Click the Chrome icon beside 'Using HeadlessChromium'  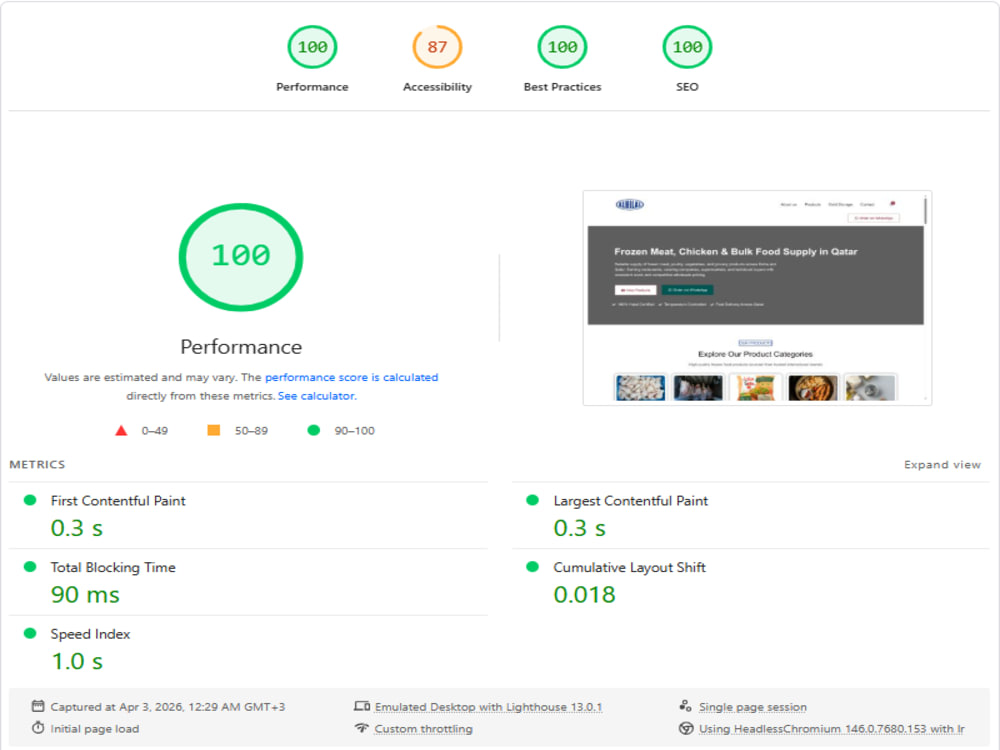click(686, 728)
